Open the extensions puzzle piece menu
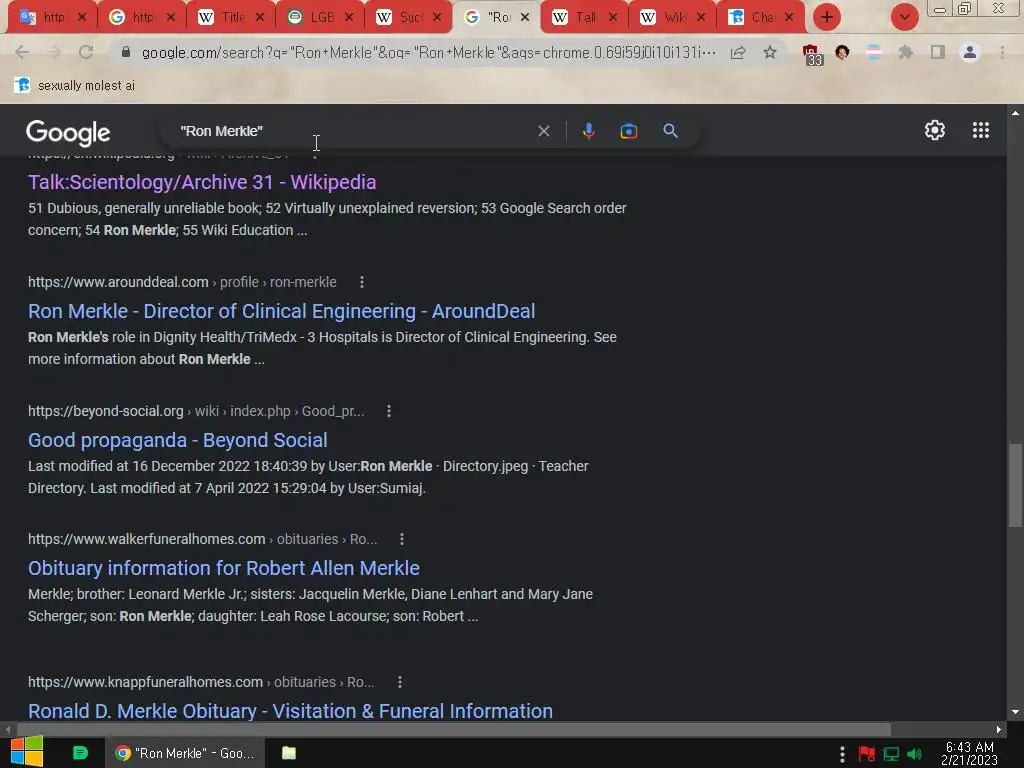Viewport: 1024px width, 768px height. (905, 52)
